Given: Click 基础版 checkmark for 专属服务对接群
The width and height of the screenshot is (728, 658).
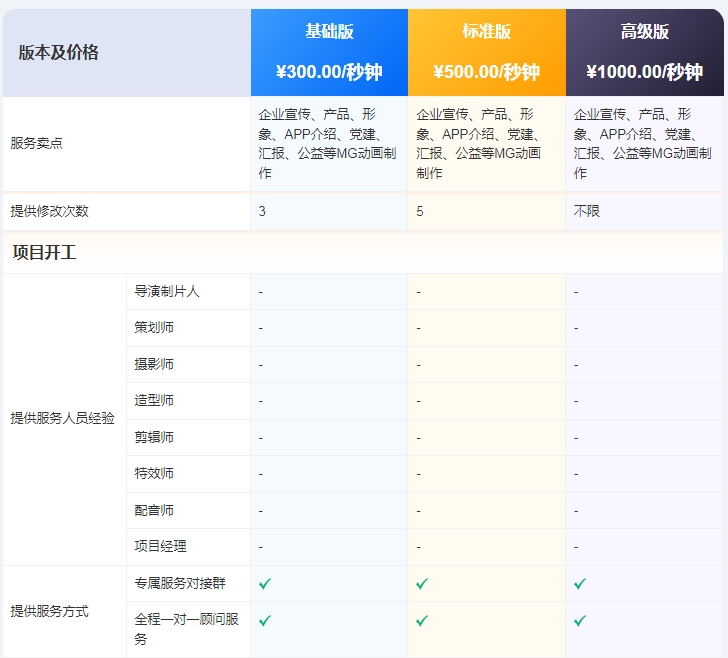Looking at the screenshot, I should (265, 583).
